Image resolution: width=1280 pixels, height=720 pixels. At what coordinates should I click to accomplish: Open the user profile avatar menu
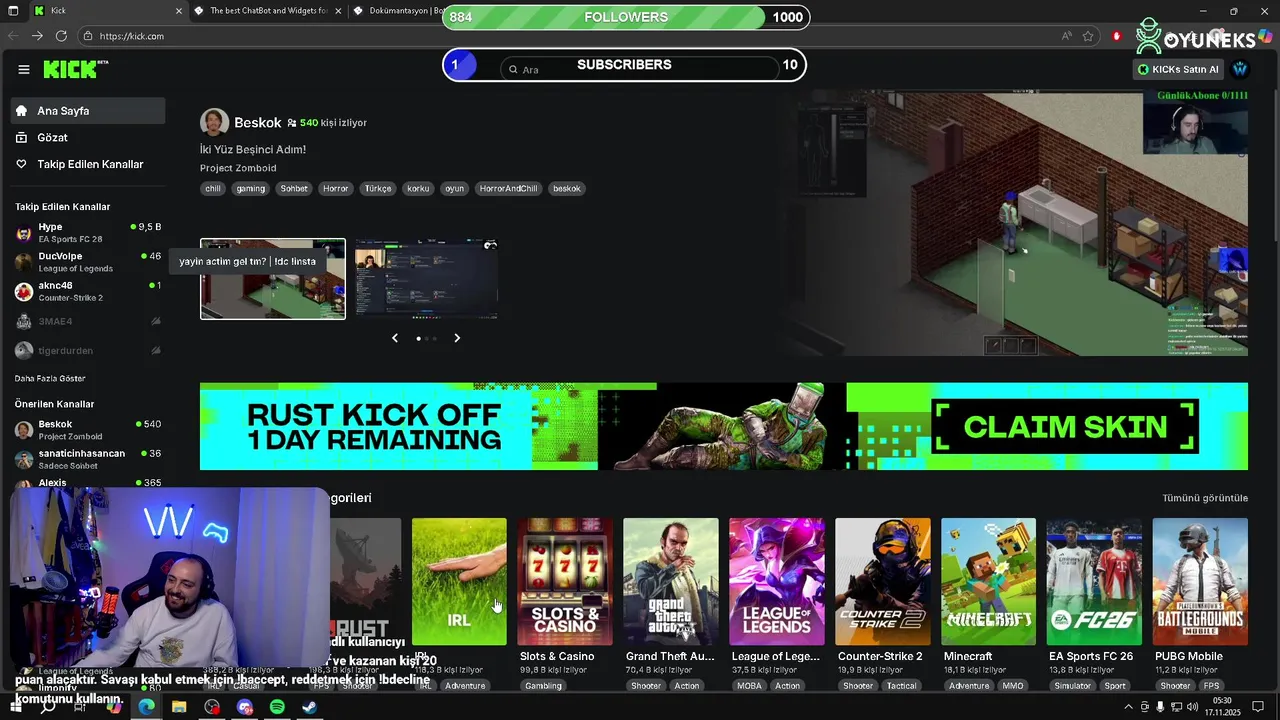click(1240, 69)
